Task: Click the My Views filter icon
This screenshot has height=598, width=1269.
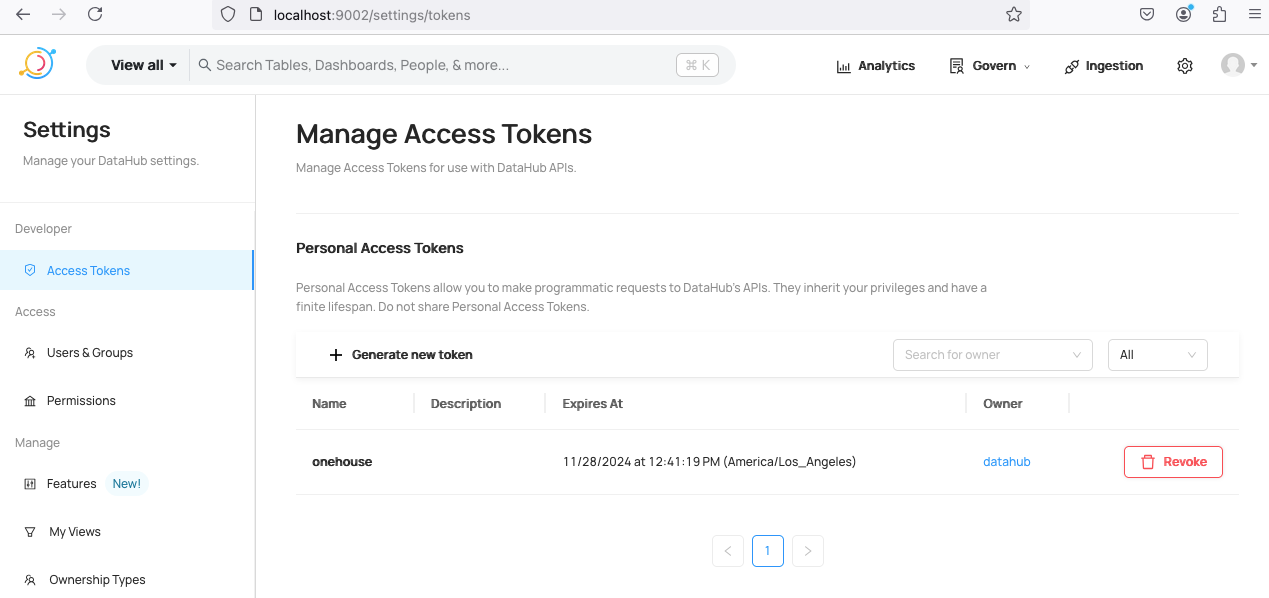Action: click(x=30, y=532)
